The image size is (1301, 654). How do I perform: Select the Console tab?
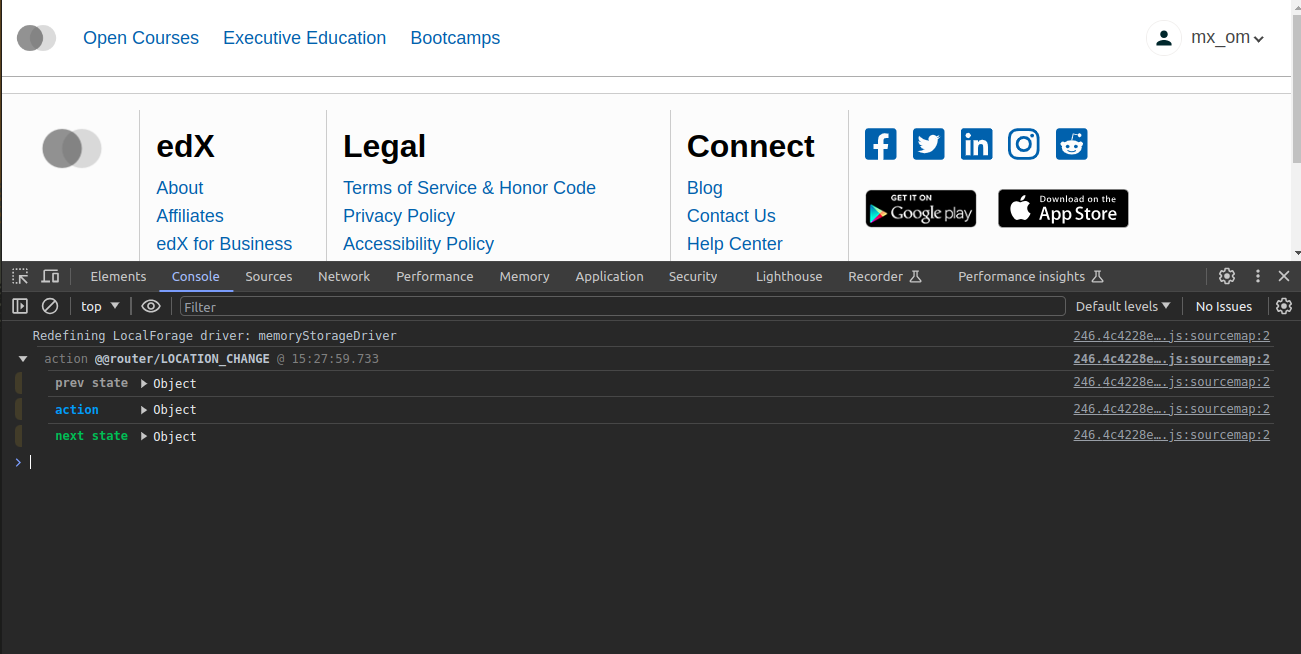[x=196, y=276]
